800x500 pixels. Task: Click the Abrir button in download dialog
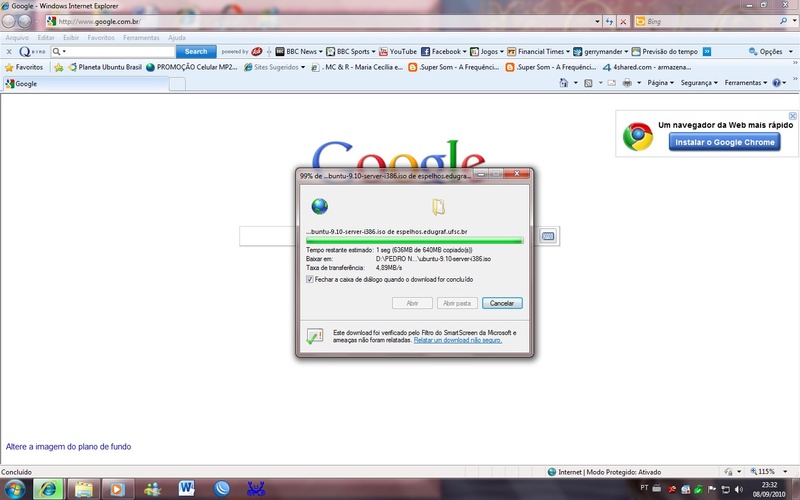pos(412,303)
